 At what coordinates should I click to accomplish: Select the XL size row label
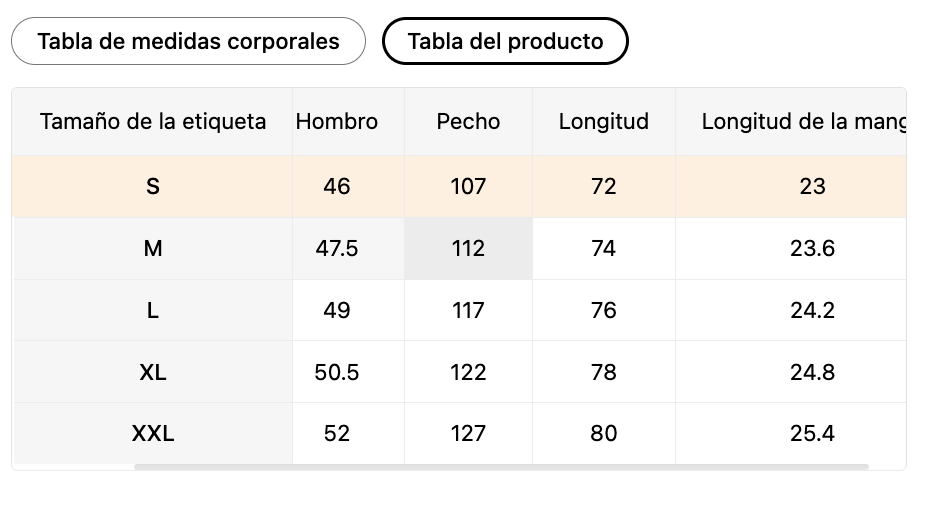[x=153, y=372]
